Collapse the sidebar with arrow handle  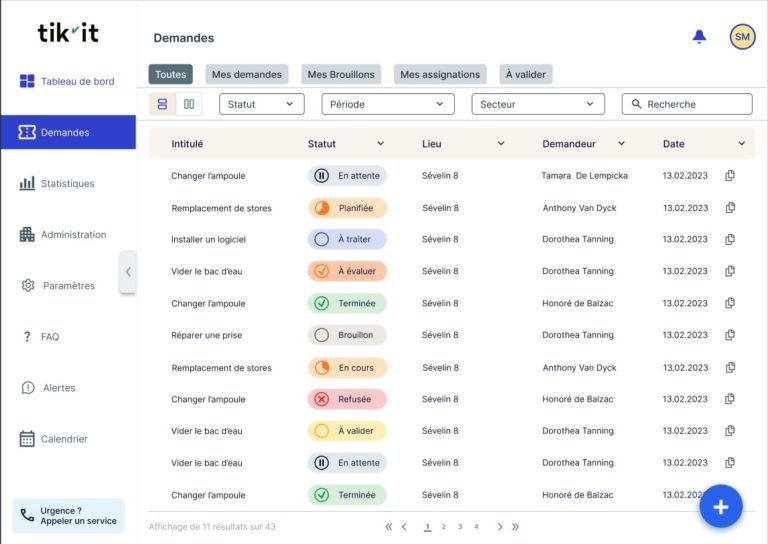pyautogui.click(x=128, y=271)
